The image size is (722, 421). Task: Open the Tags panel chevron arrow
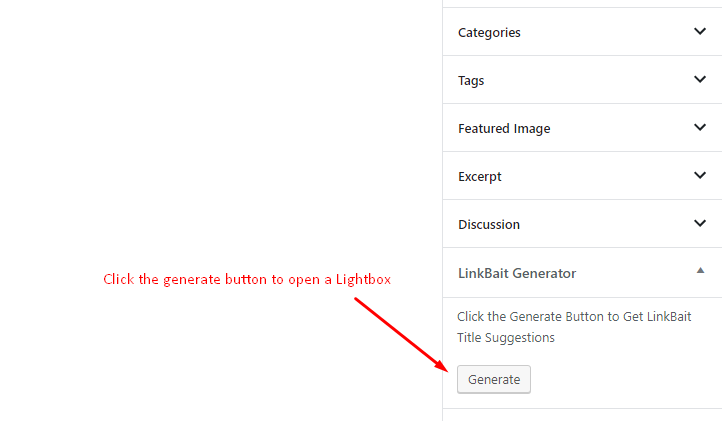(x=700, y=80)
